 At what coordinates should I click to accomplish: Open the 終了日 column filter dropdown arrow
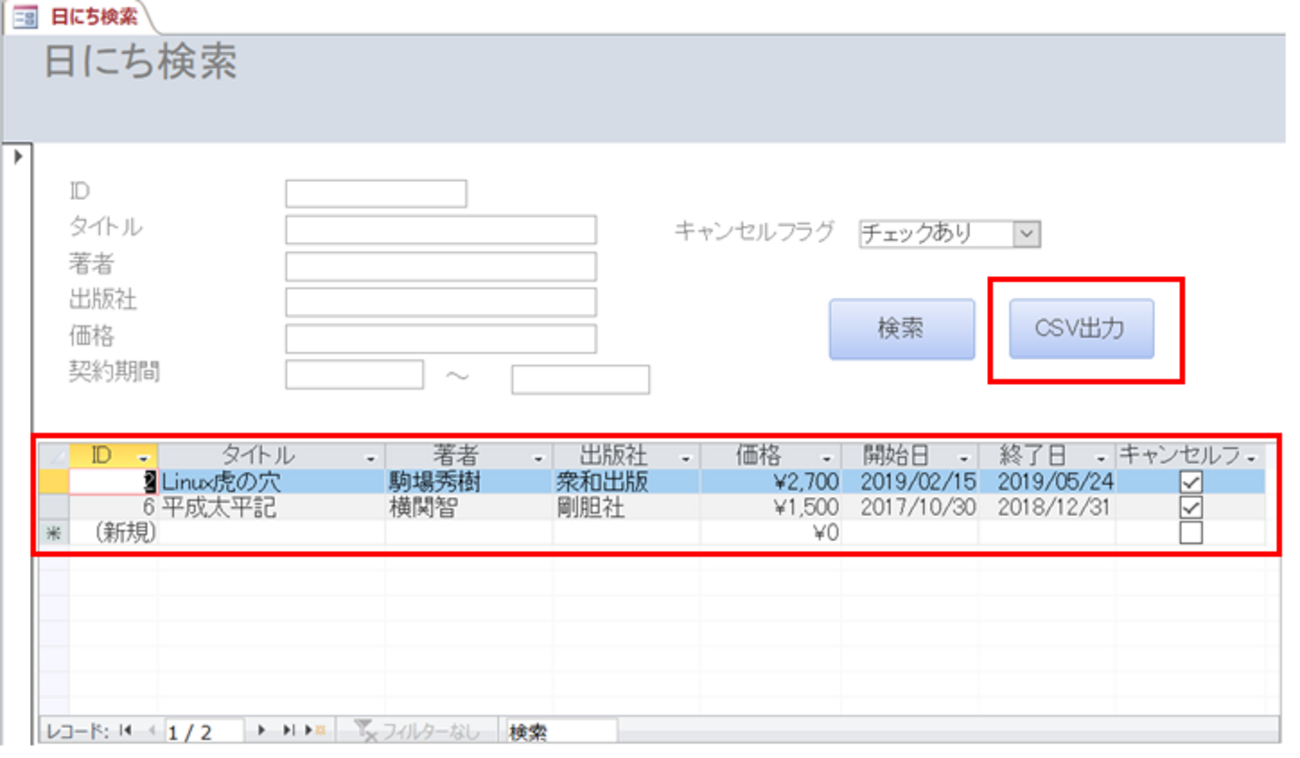click(x=1101, y=457)
